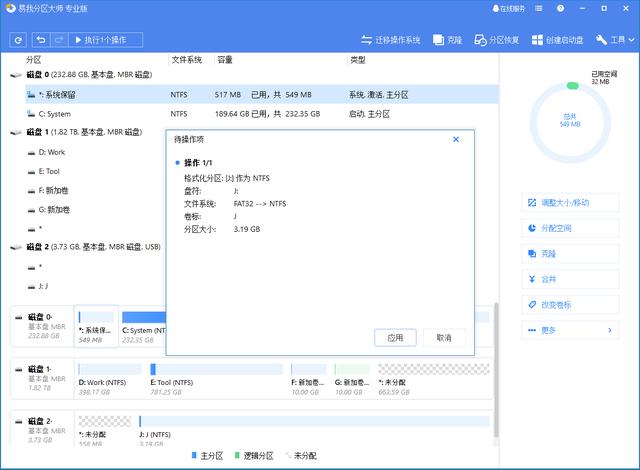Click the redo arrow icon
This screenshot has width=640, height=470.
click(59, 40)
